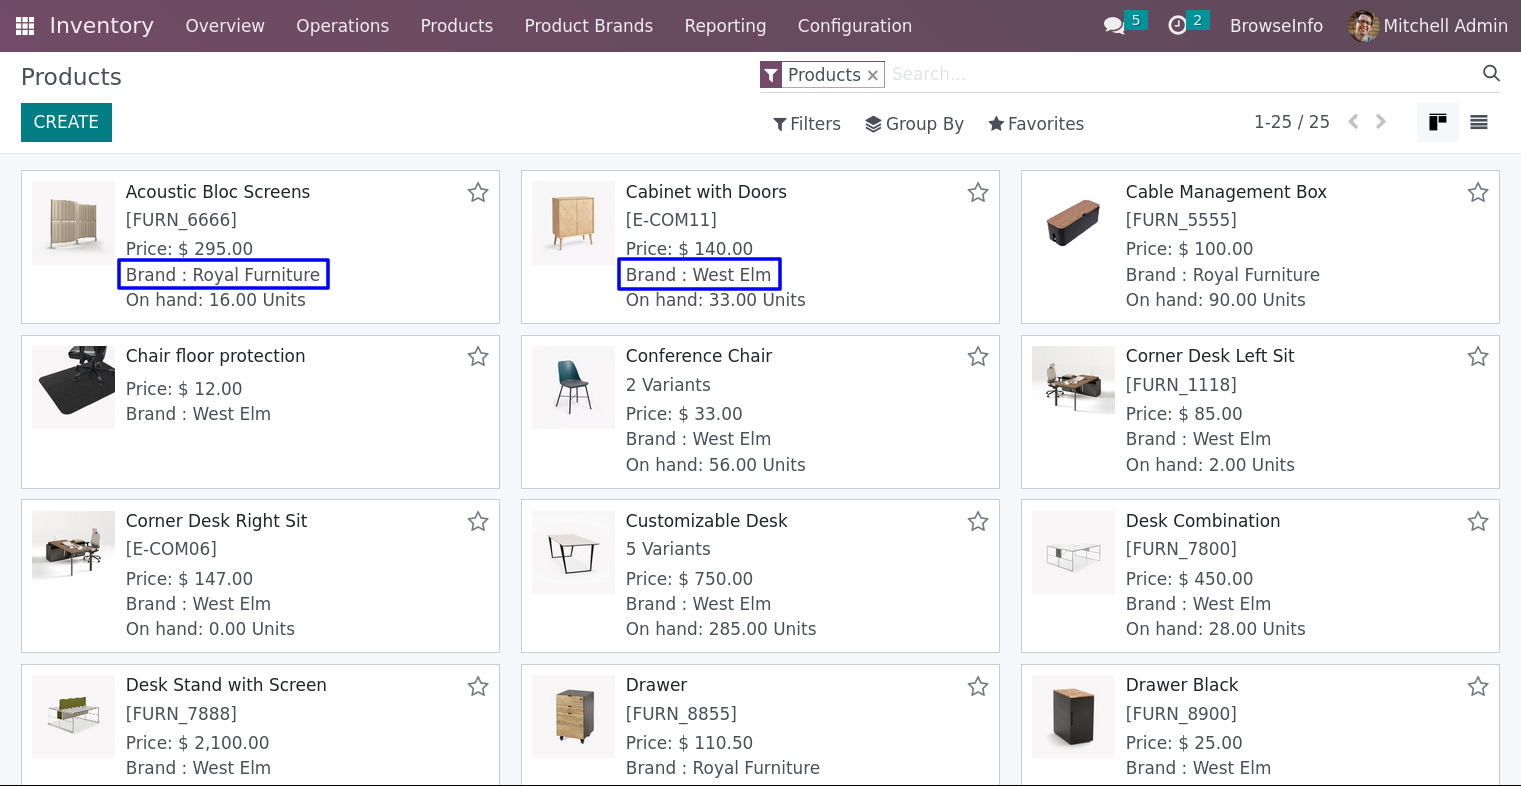
Task: Remove the Products filter facet with the x
Action: click(873, 75)
